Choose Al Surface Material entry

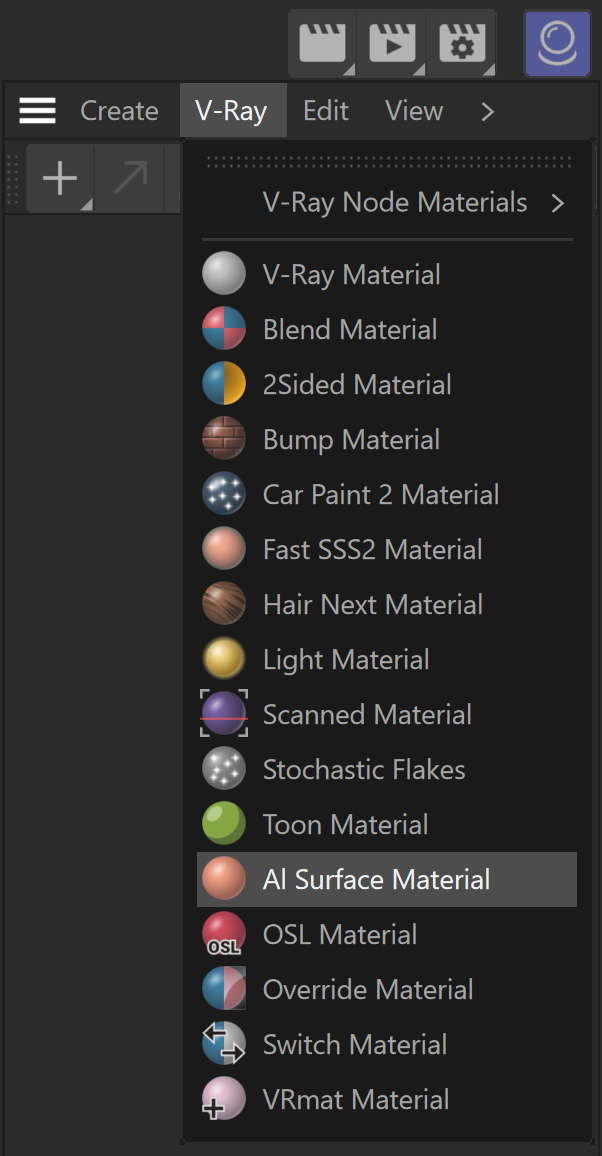(387, 880)
